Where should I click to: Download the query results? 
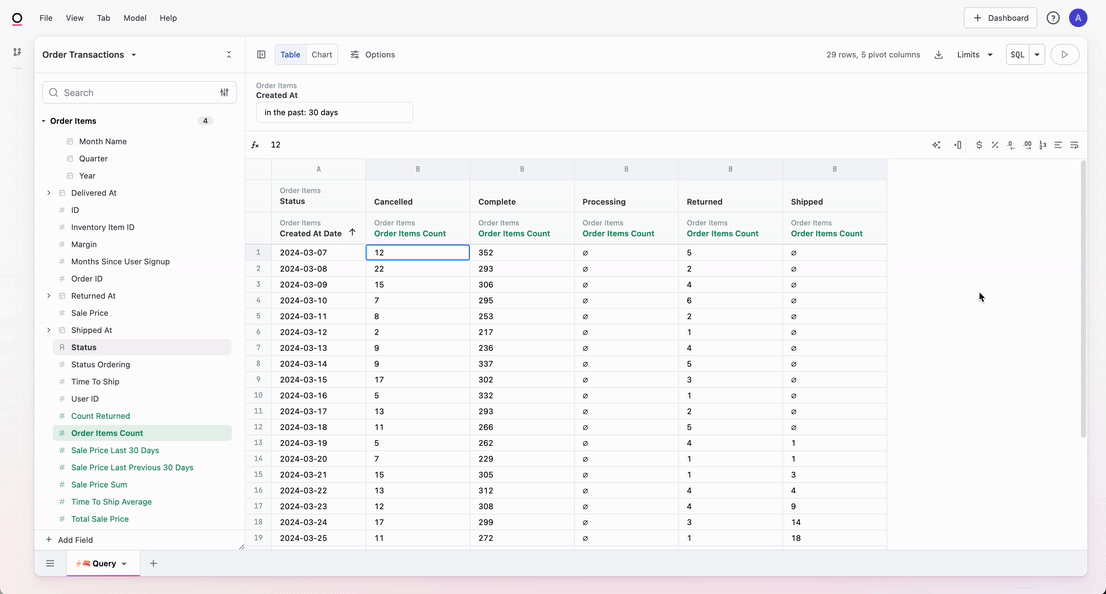pos(938,55)
